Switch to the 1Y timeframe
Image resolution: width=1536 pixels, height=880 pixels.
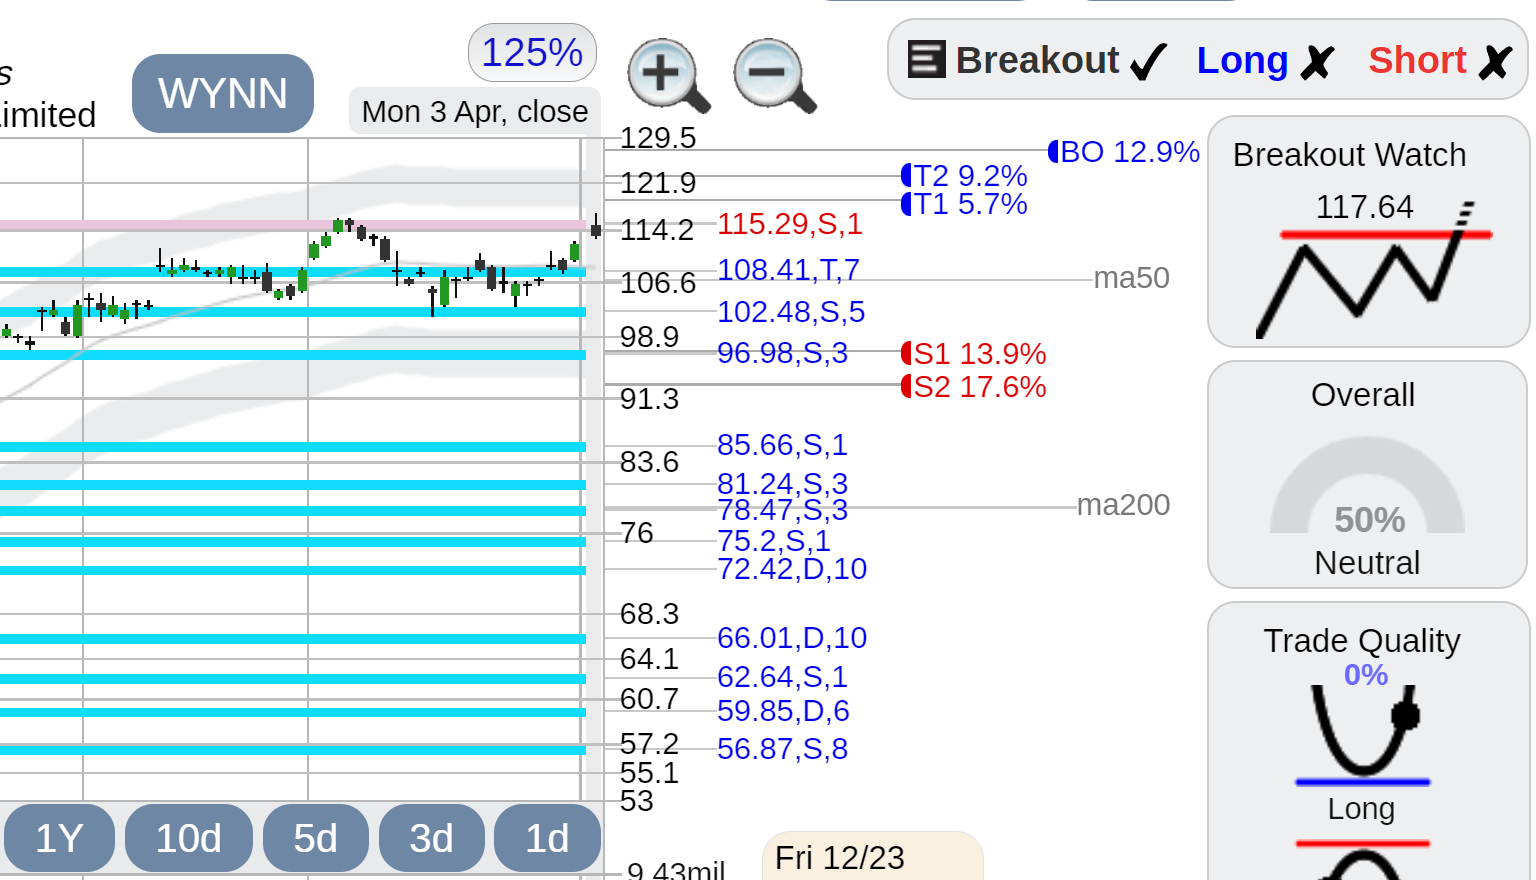(x=59, y=838)
